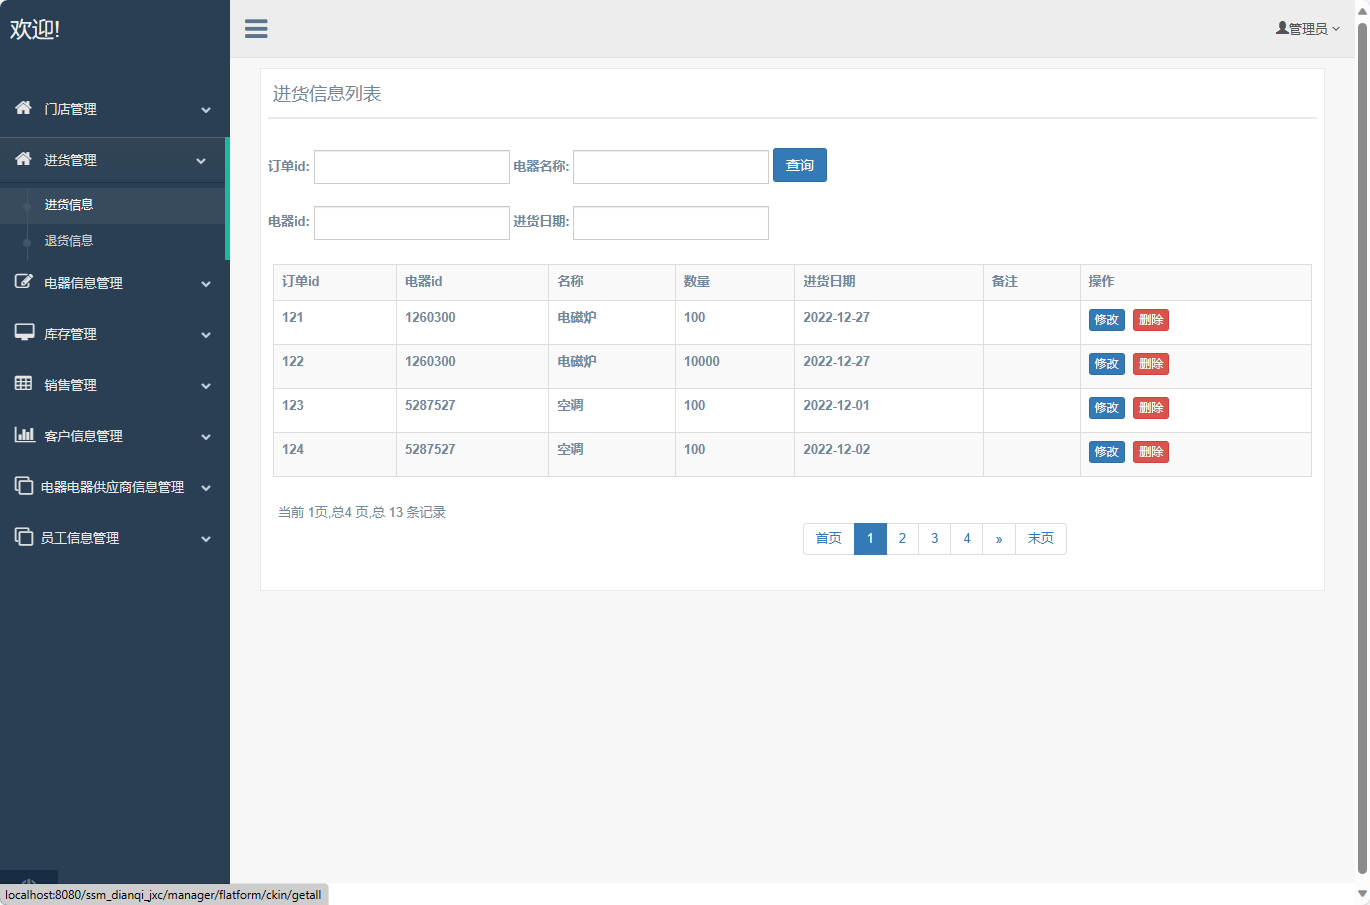
Task: Toggle sidebar with hamburger menu icon
Action: (256, 29)
